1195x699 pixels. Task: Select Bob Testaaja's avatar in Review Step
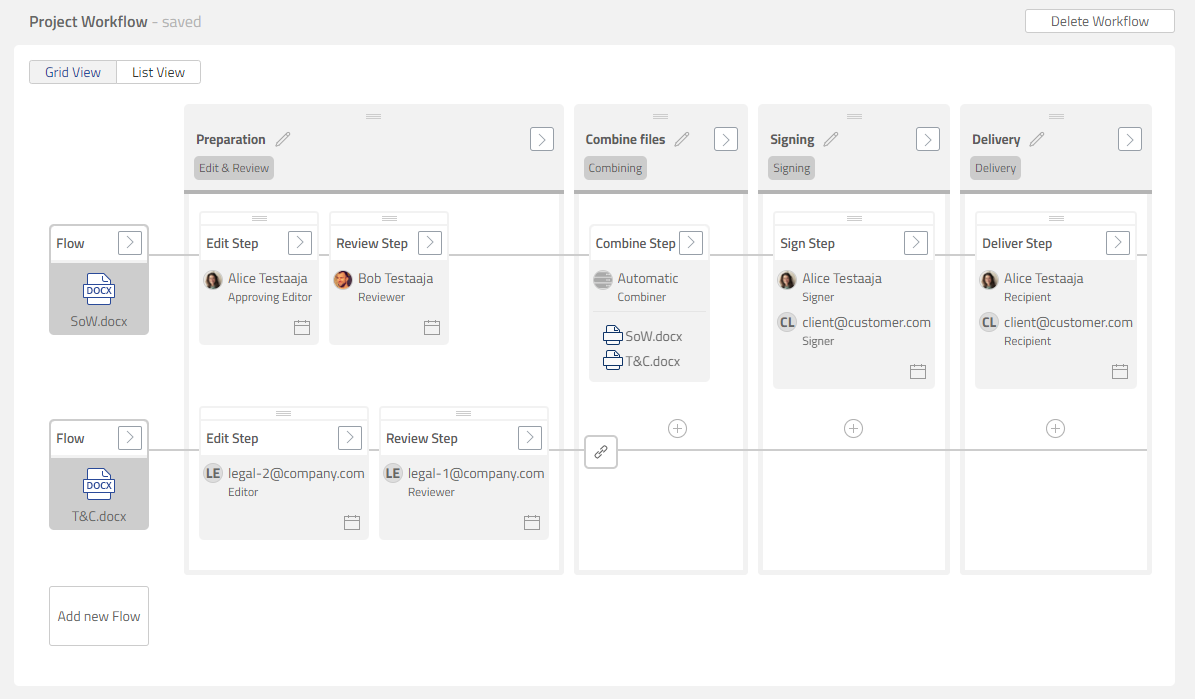pyautogui.click(x=343, y=279)
